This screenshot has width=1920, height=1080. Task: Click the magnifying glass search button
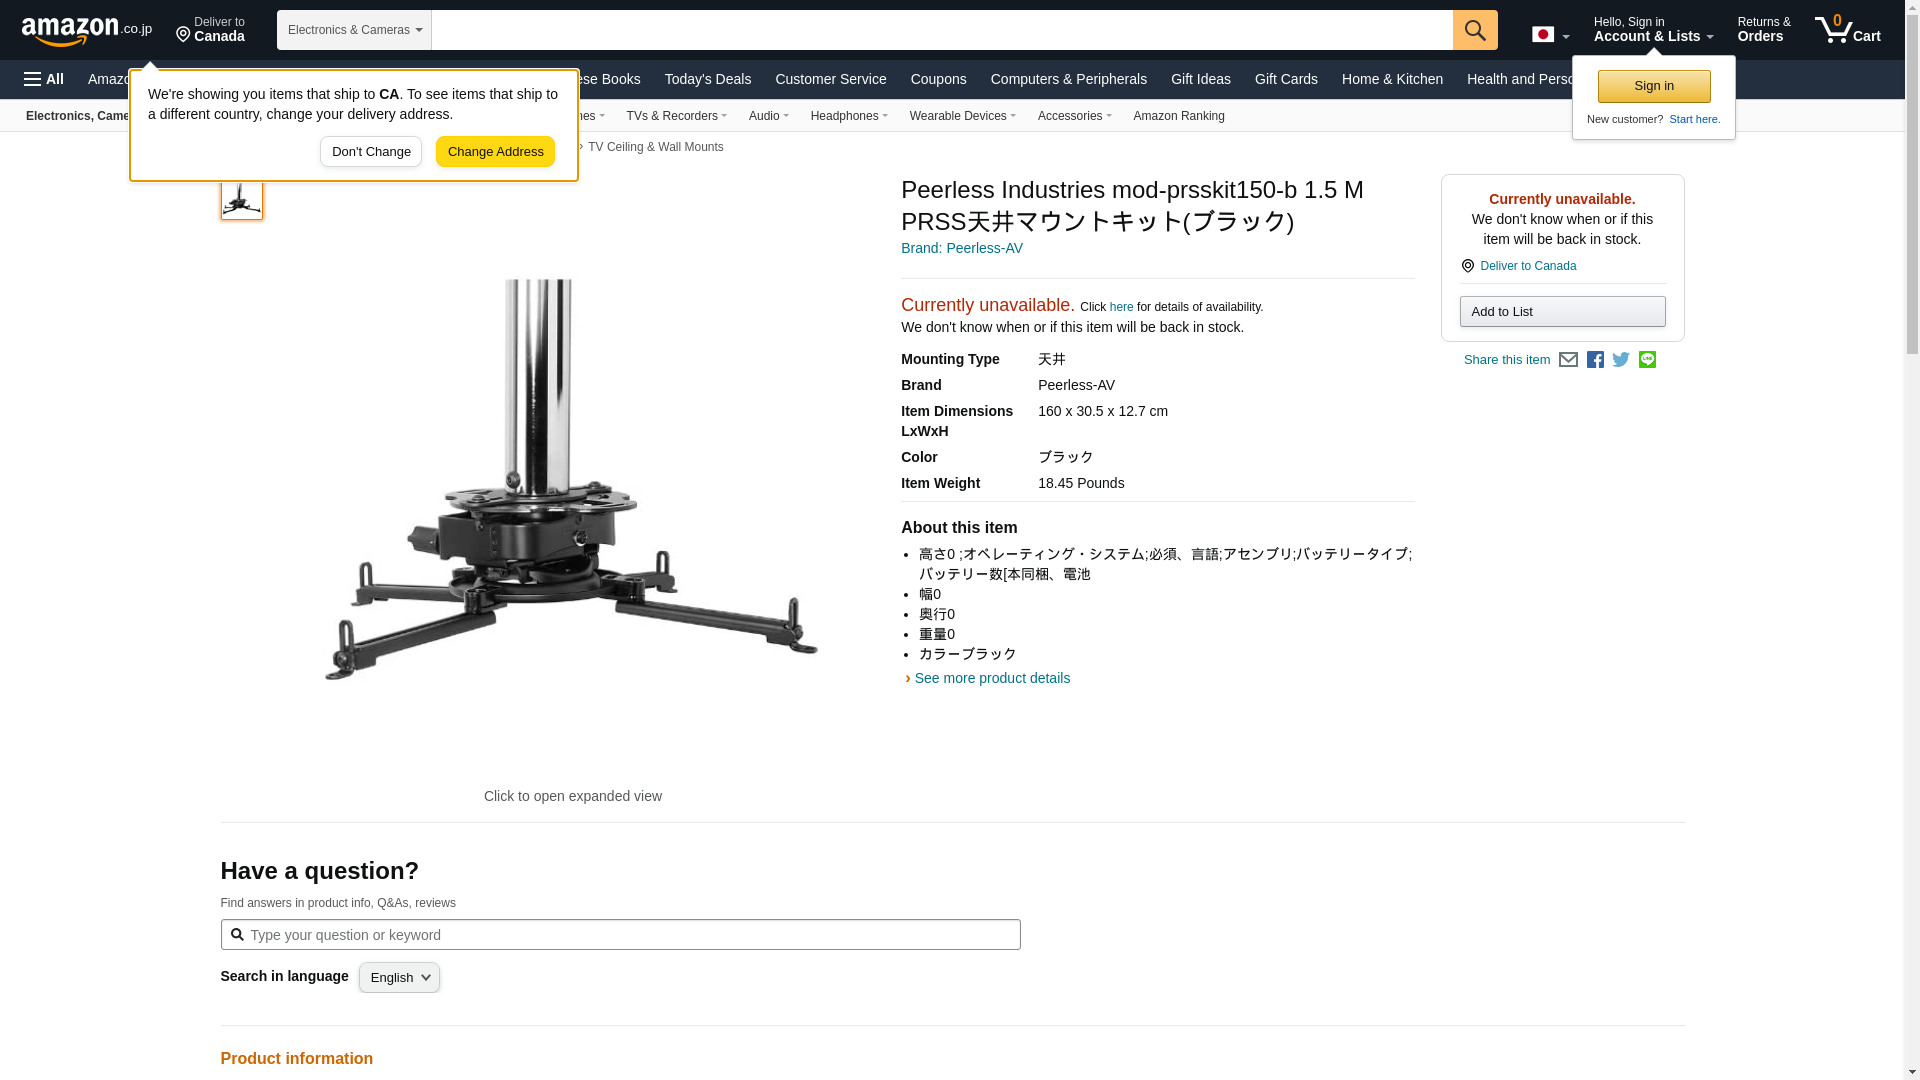pos(1474,30)
